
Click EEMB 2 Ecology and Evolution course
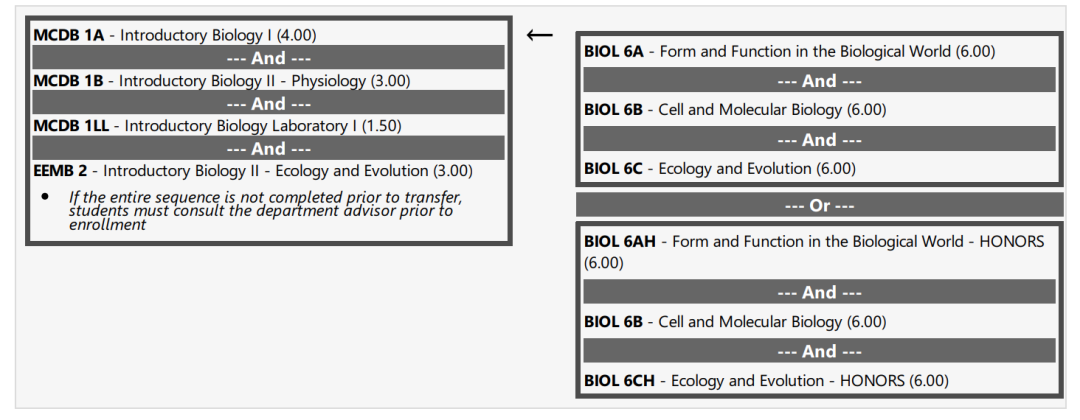(x=253, y=171)
